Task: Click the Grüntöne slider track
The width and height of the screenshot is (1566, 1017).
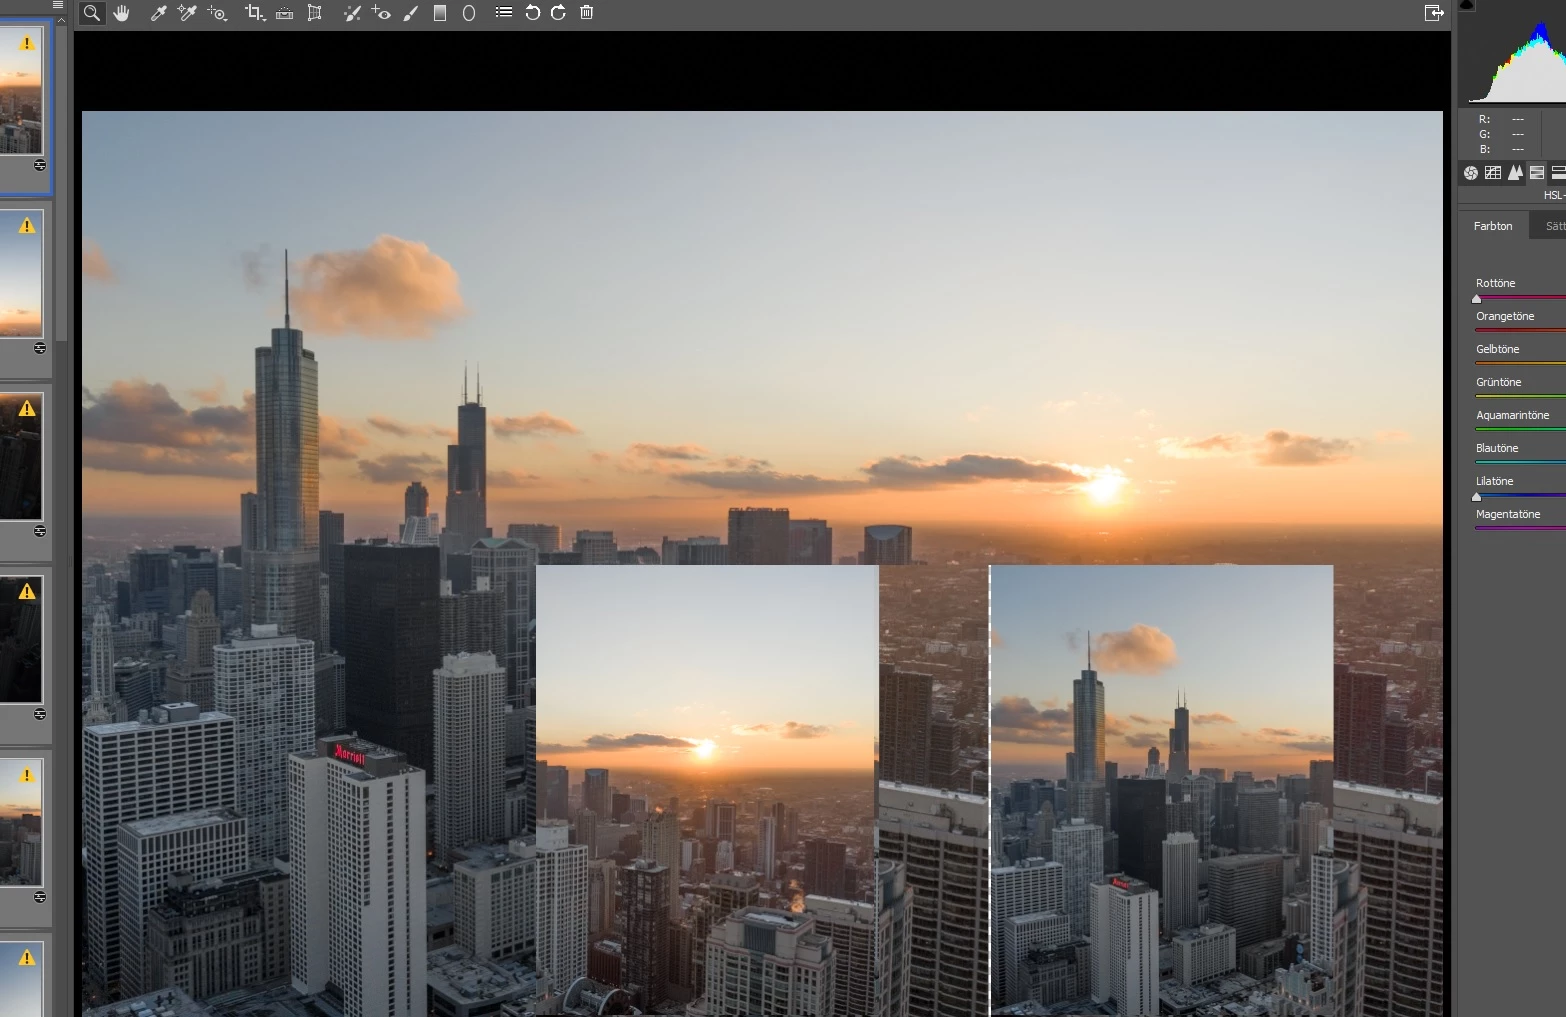Action: coord(1520,396)
